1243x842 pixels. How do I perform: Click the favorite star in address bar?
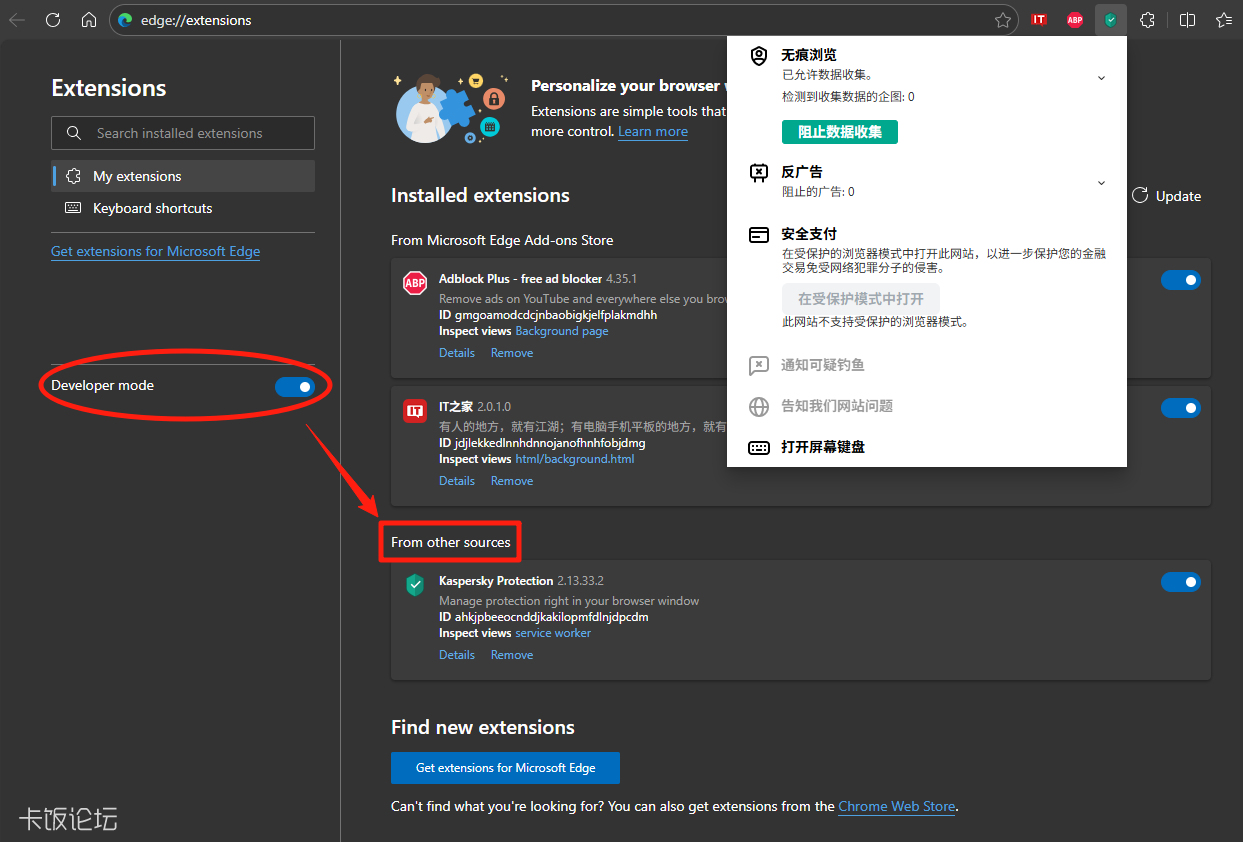click(x=1003, y=19)
